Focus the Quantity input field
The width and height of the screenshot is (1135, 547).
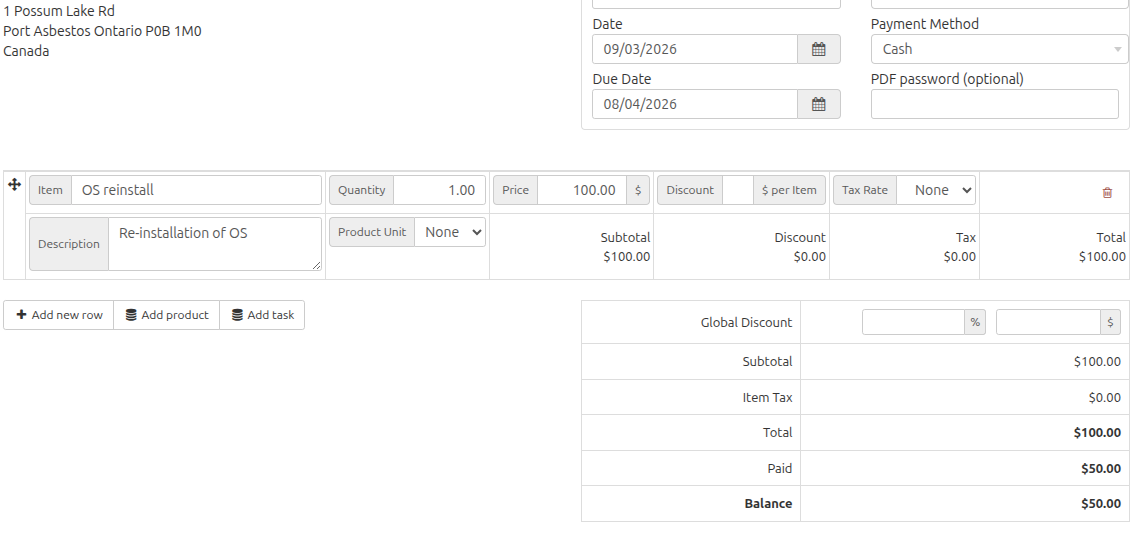[x=439, y=190]
